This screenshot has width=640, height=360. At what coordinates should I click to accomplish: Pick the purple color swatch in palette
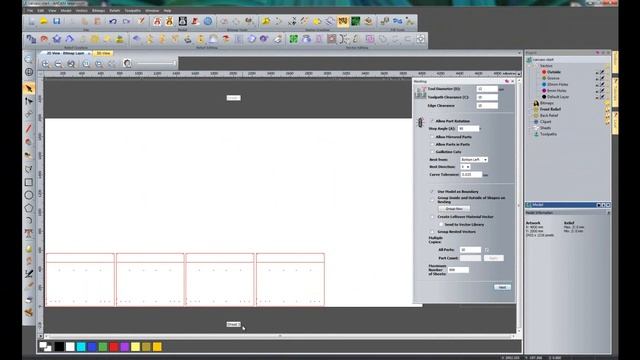click(x=124, y=347)
